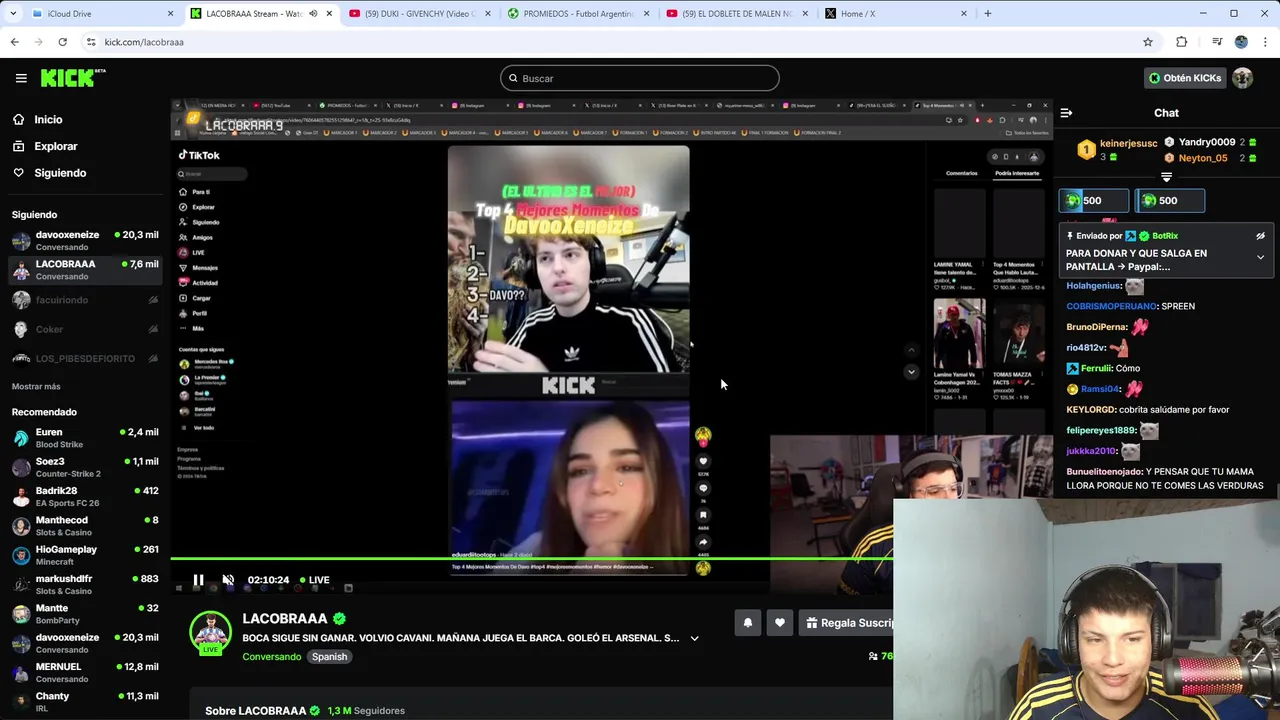Open browser extensions puzzle icon
The image size is (1280, 720).
(1181, 42)
